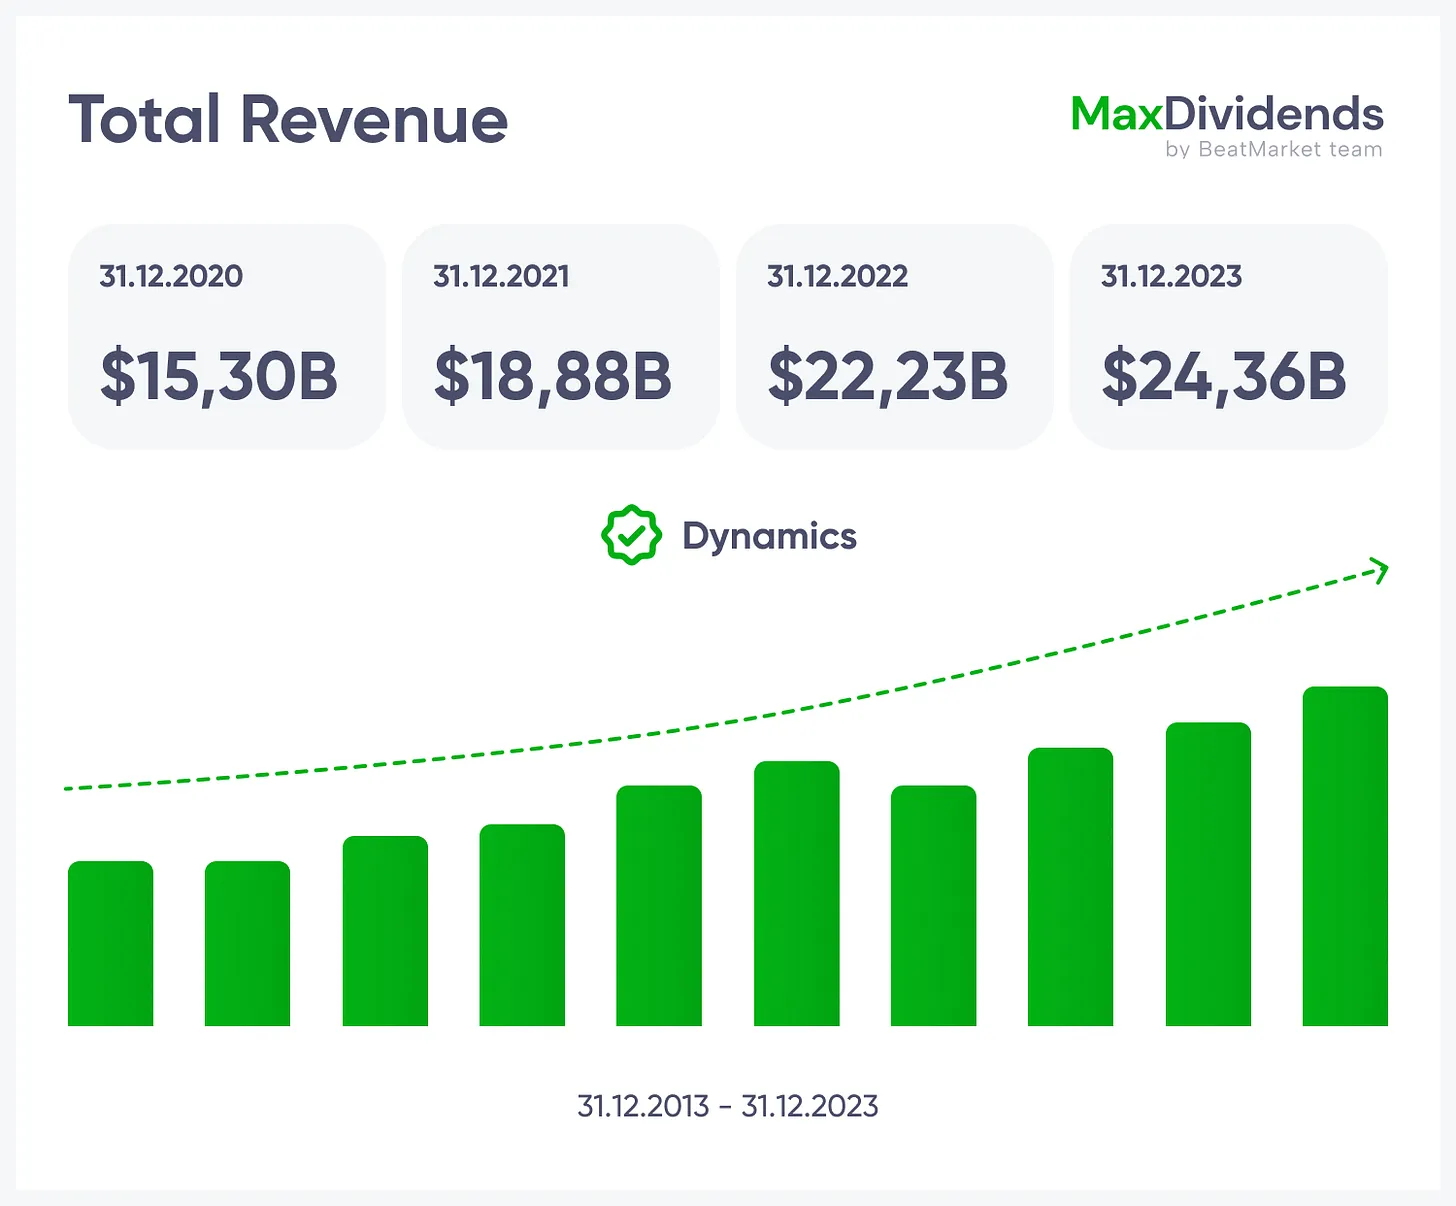Click the Total Revenue heading

point(288,120)
